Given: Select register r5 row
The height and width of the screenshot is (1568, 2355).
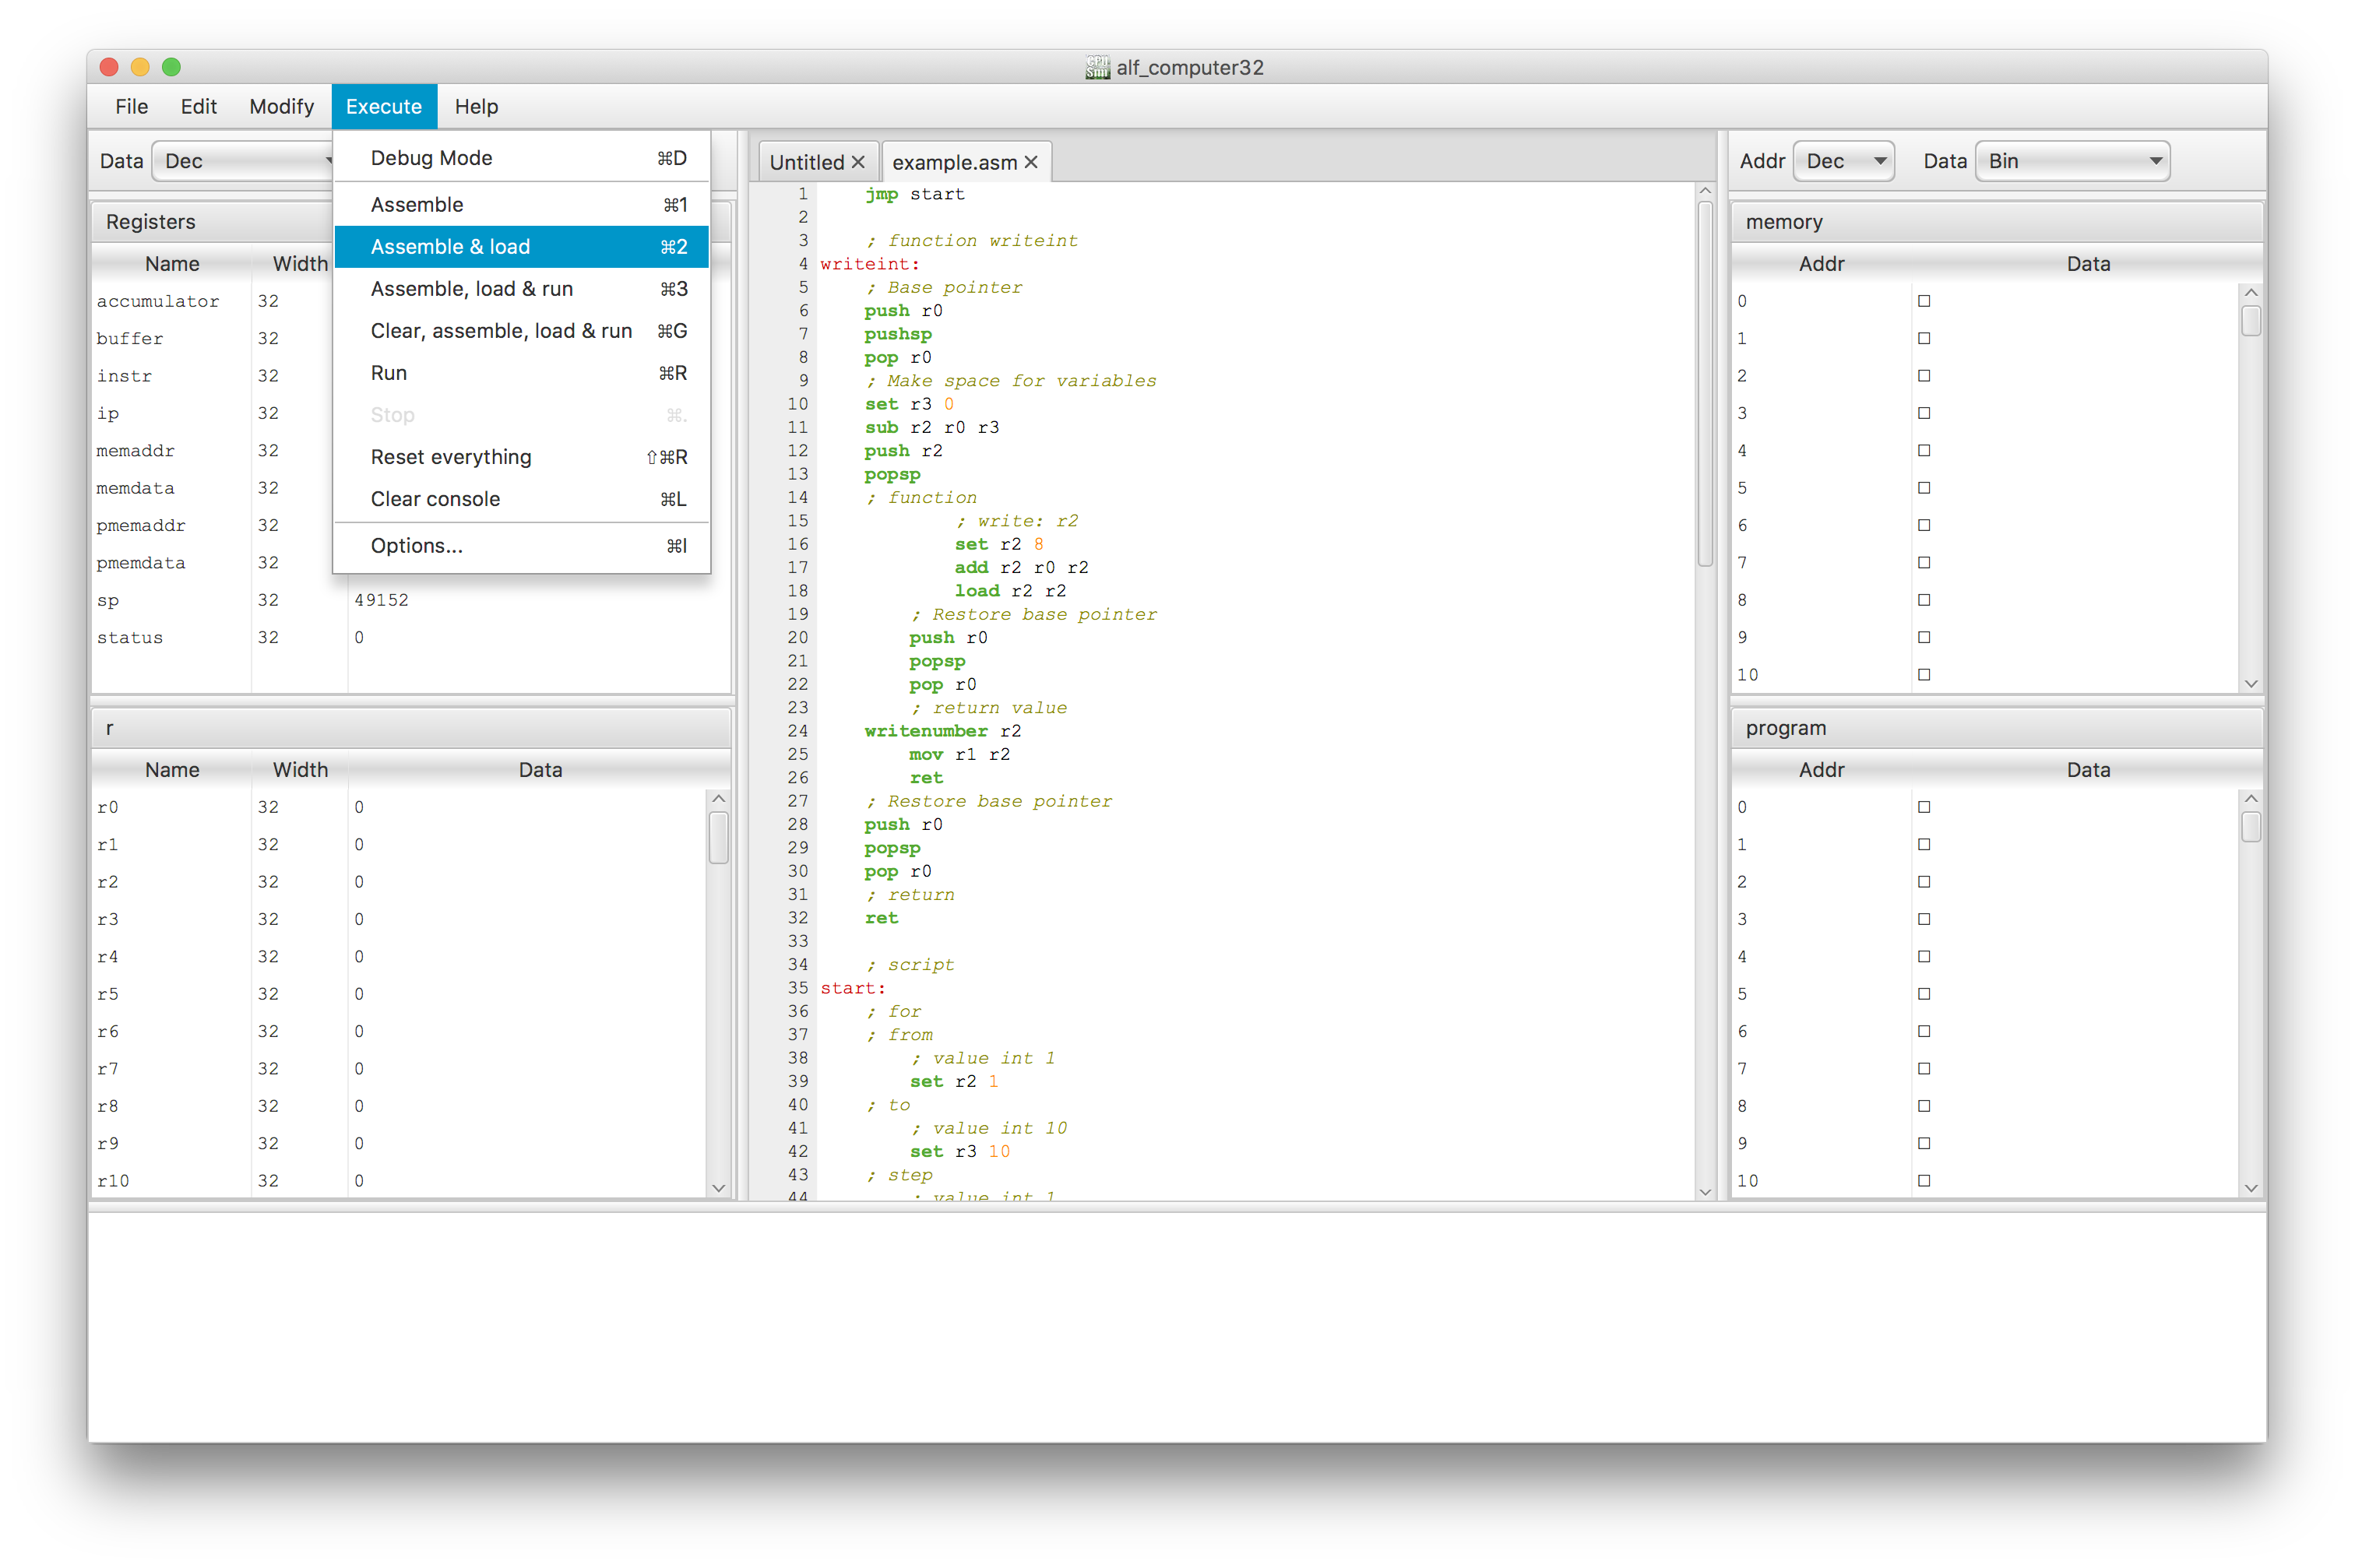Looking at the screenshot, I should click(x=399, y=994).
